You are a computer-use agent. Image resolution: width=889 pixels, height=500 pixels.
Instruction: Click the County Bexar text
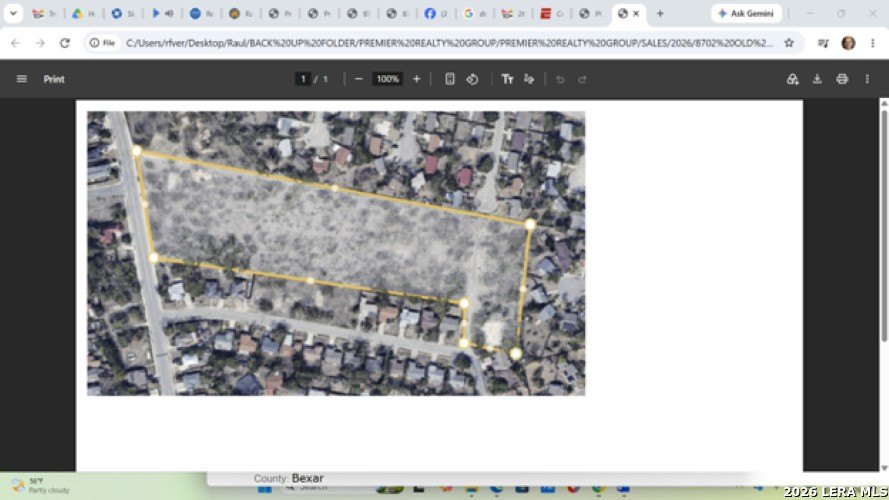tap(289, 478)
